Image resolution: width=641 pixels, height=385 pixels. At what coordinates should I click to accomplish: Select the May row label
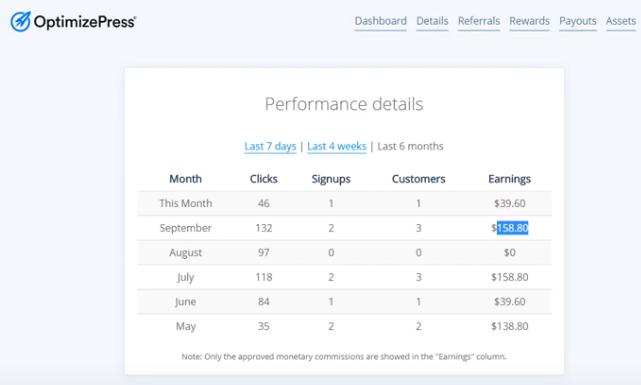(186, 326)
